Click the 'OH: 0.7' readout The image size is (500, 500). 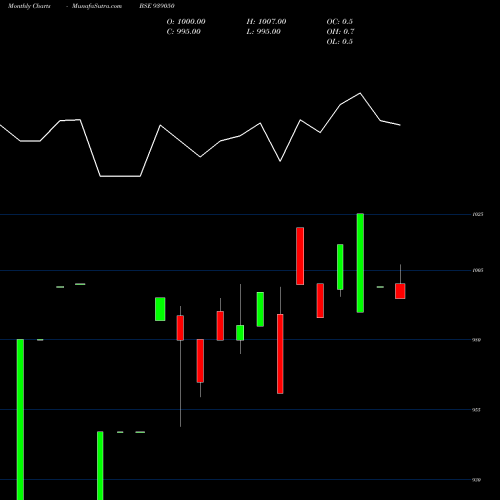click(x=340, y=32)
